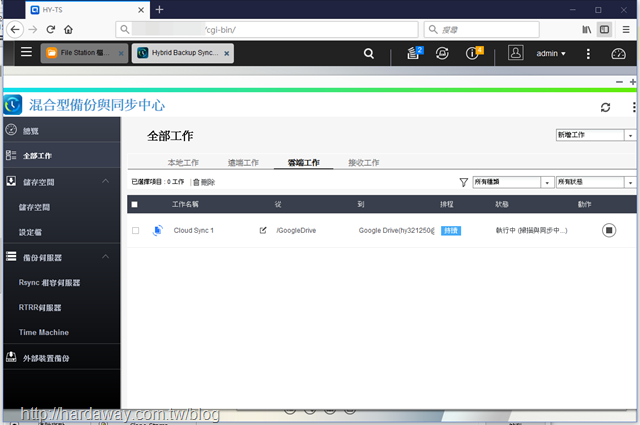The height and width of the screenshot is (425, 640).
Task: Refresh the Hybrid Backup Sync app
Action: pyautogui.click(x=605, y=107)
